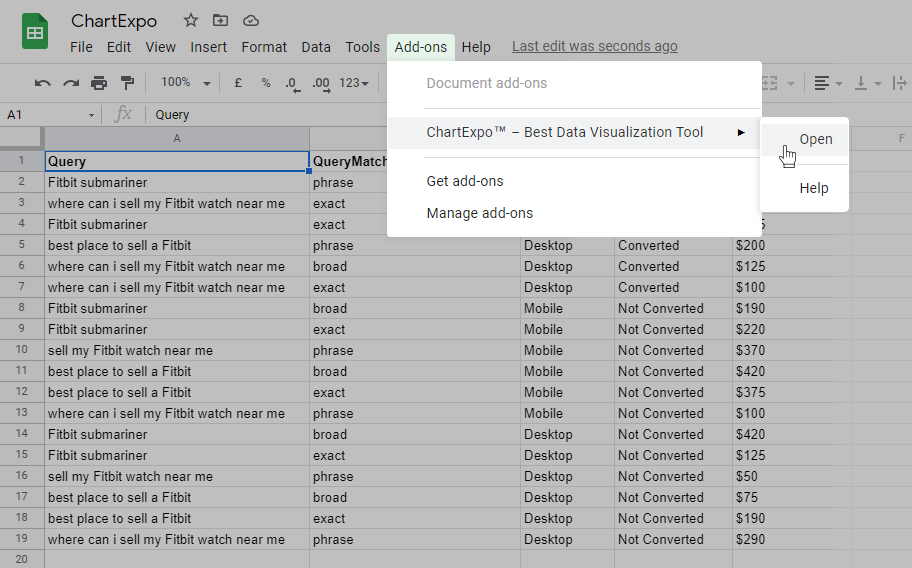Check cloud save status icon

251,21
